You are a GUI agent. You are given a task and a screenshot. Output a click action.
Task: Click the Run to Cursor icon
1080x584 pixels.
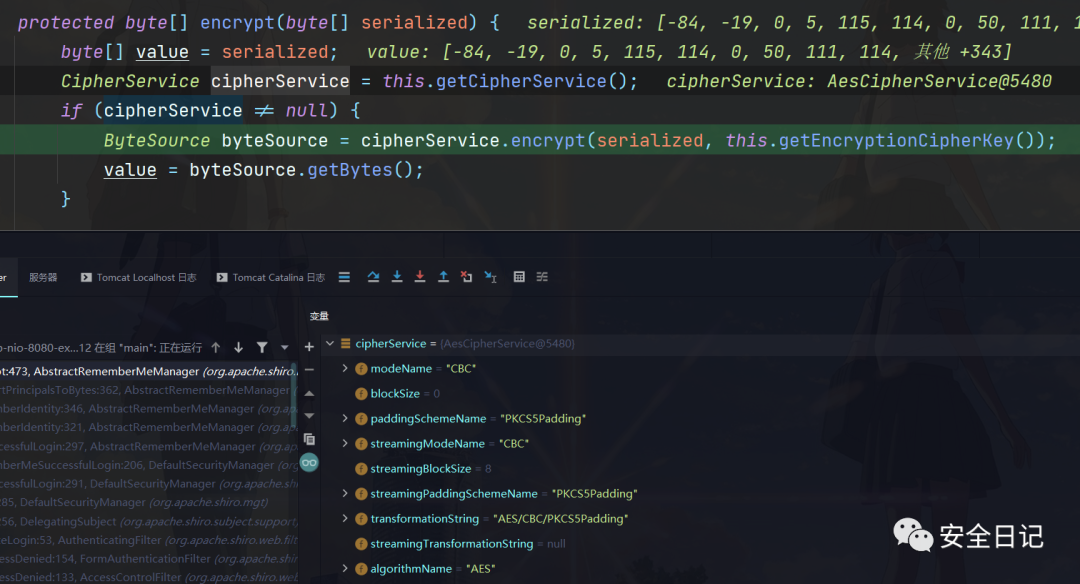tap(490, 277)
